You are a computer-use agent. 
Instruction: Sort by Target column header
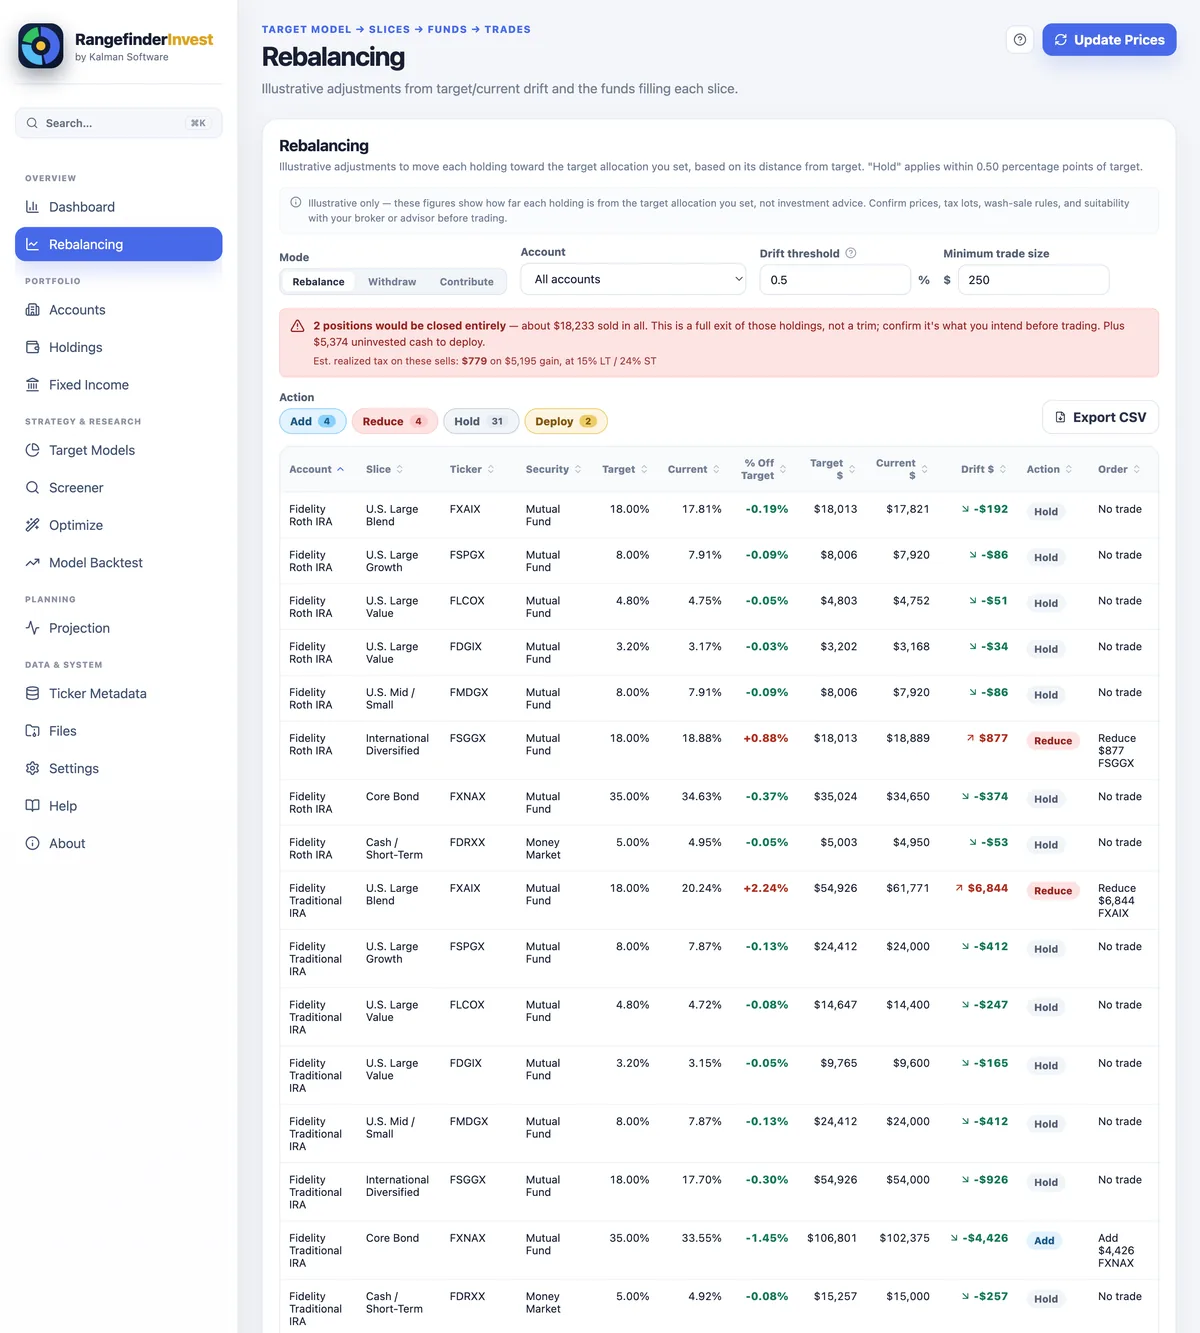click(625, 469)
